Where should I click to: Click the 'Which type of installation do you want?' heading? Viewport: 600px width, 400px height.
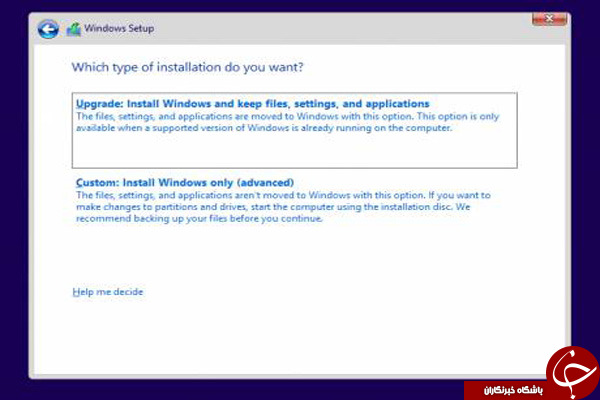[188, 67]
